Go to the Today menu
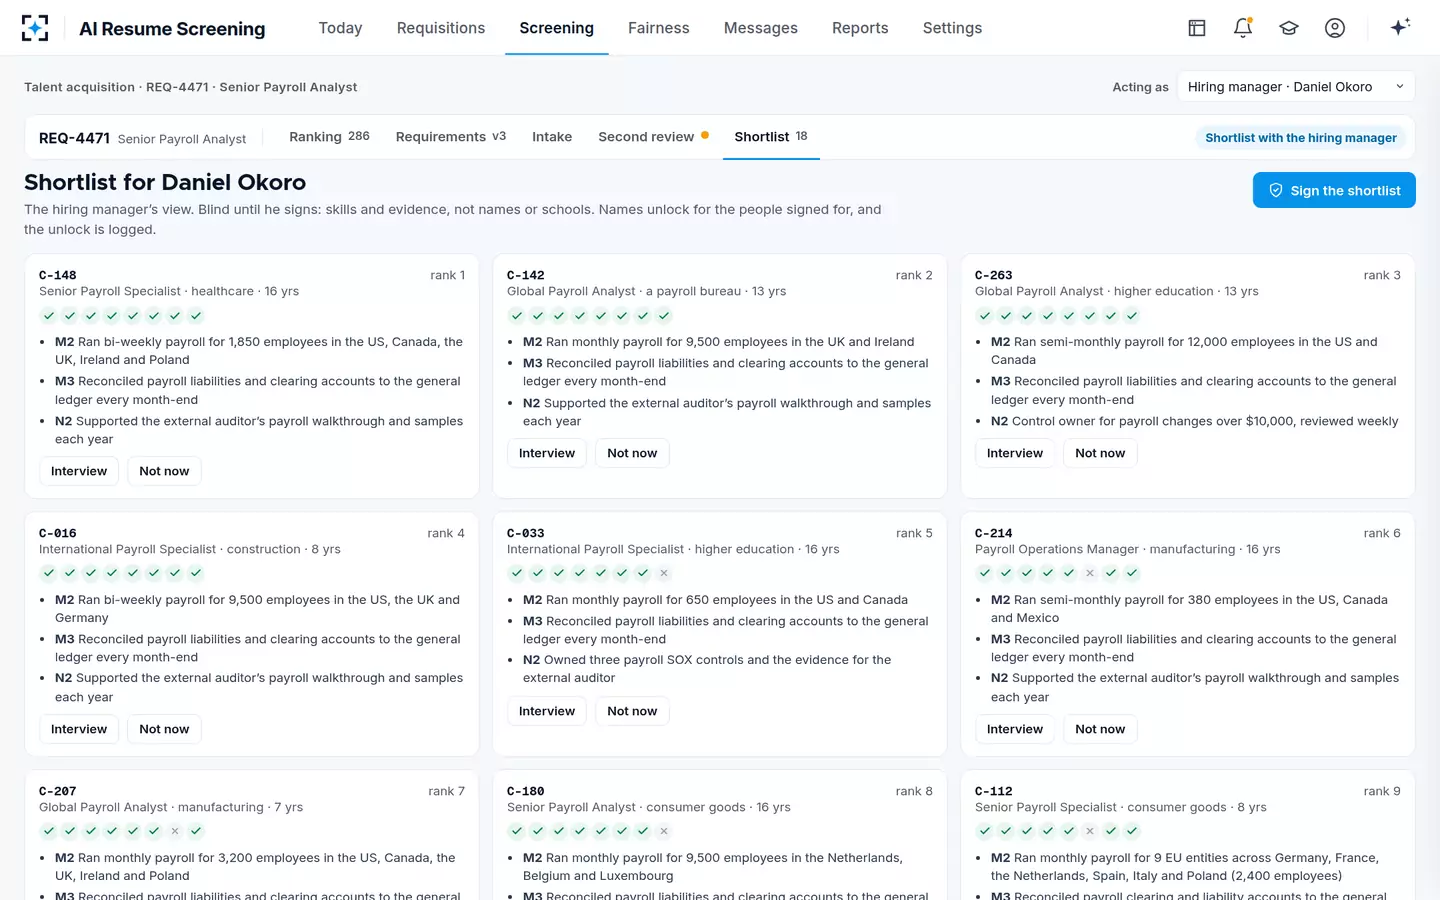This screenshot has width=1440, height=900. click(340, 28)
